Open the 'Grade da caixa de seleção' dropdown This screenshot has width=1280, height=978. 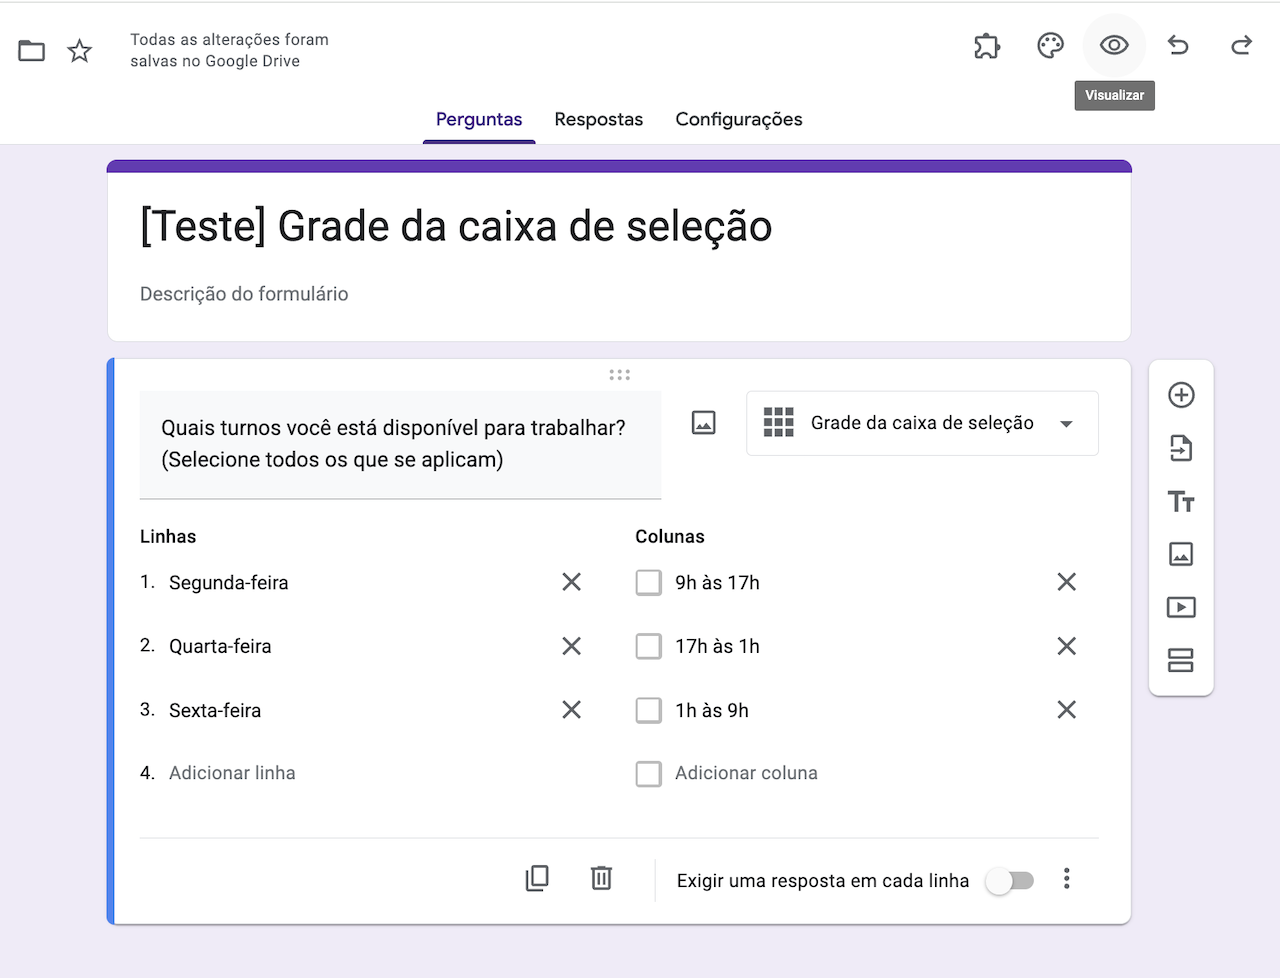(922, 423)
